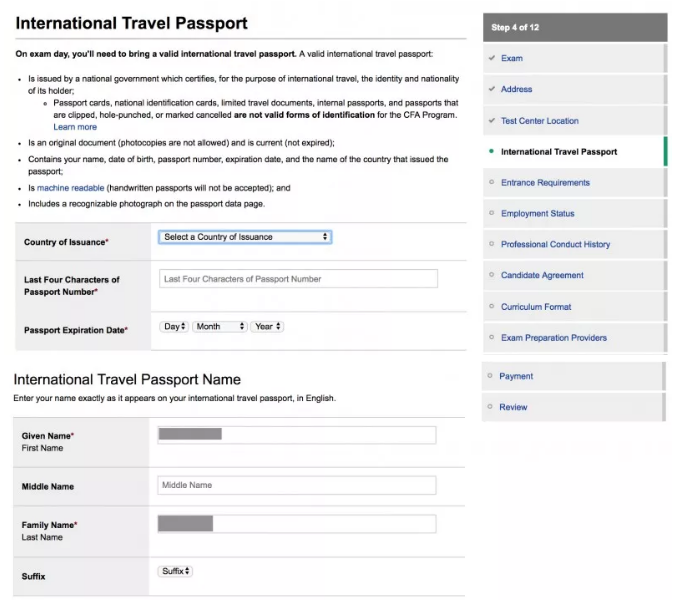
Task: Focus the Given Name input field
Action: tap(297, 435)
